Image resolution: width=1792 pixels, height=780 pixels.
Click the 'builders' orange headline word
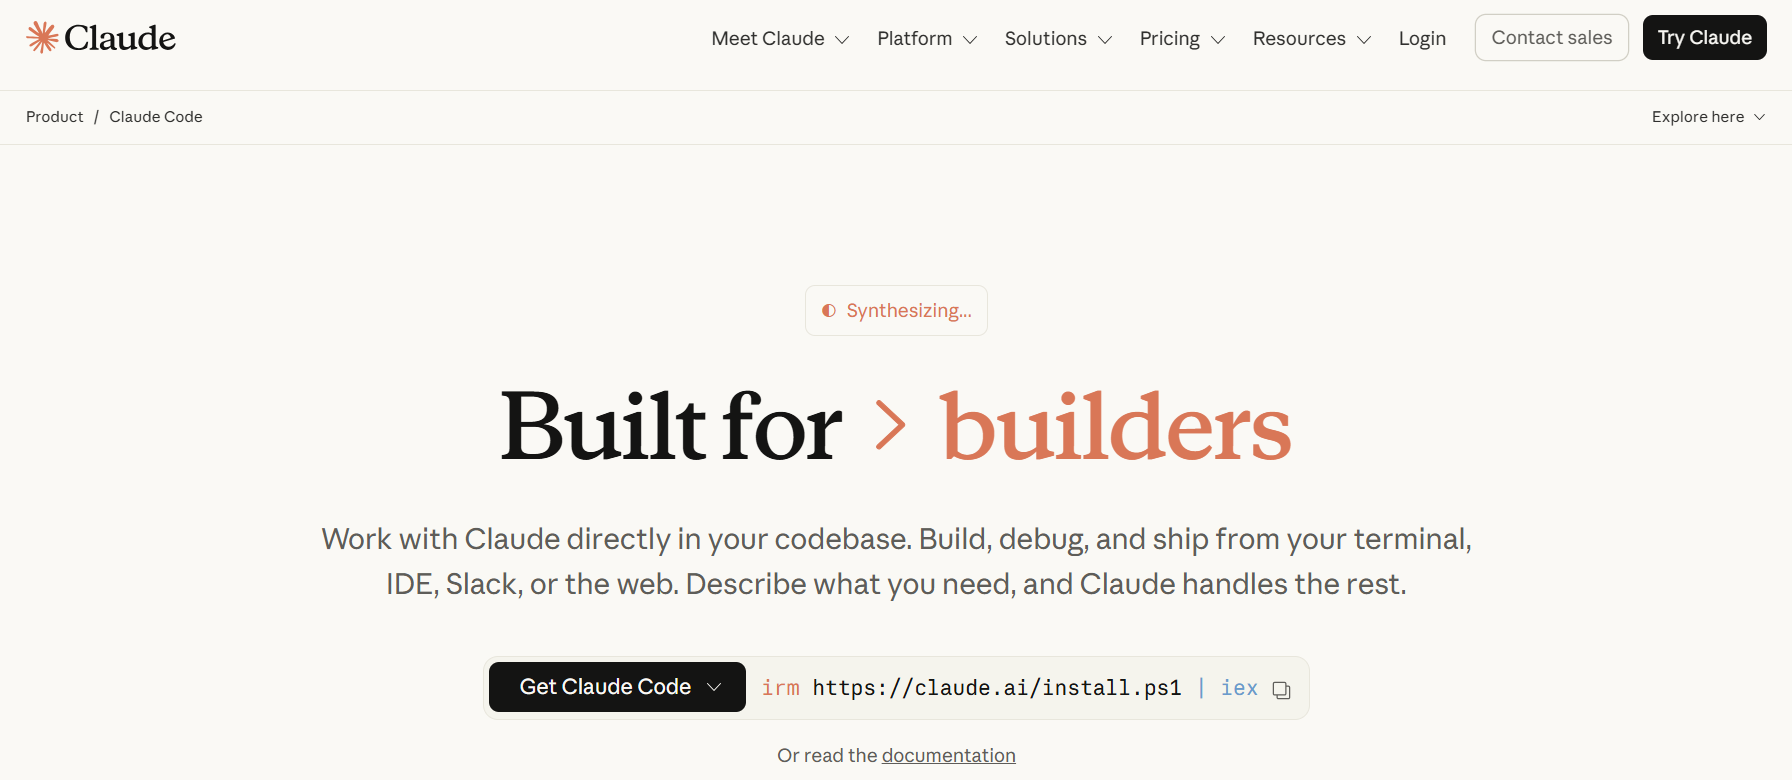1116,427
